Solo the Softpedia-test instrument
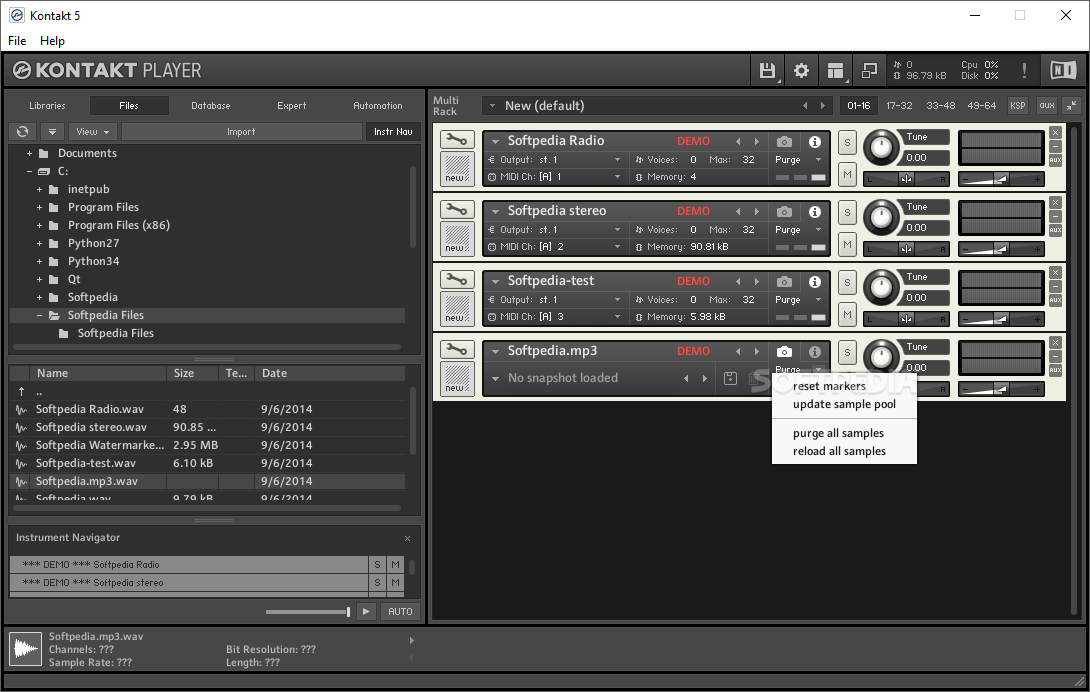This screenshot has height=692, width=1090. [847, 283]
